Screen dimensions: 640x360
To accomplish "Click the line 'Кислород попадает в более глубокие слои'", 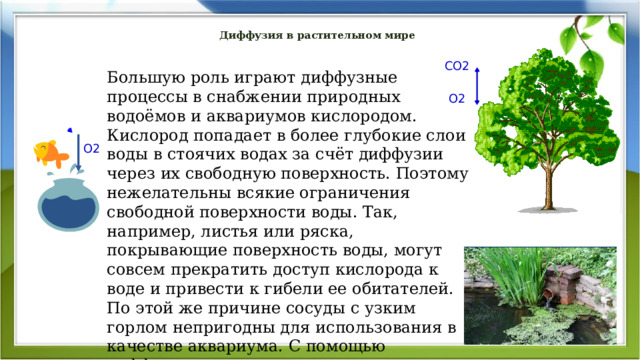I will click(x=286, y=135).
